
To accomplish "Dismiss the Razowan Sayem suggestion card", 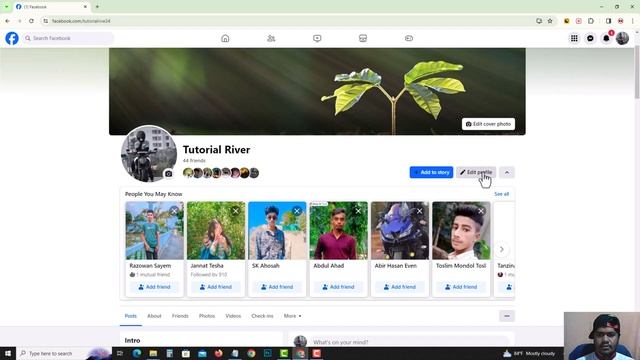I will 174,211.
